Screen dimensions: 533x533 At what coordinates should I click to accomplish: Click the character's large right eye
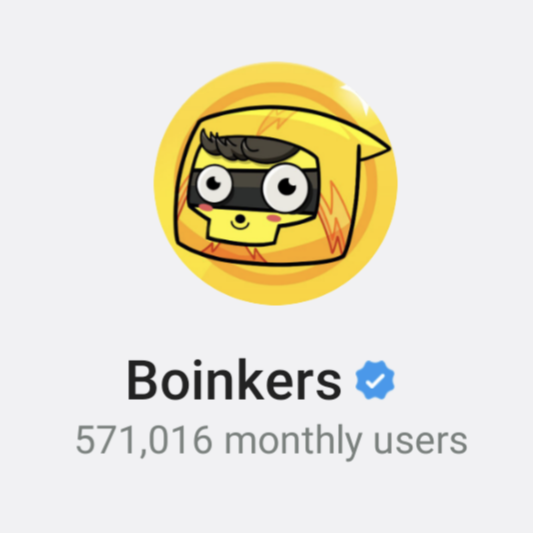(286, 188)
